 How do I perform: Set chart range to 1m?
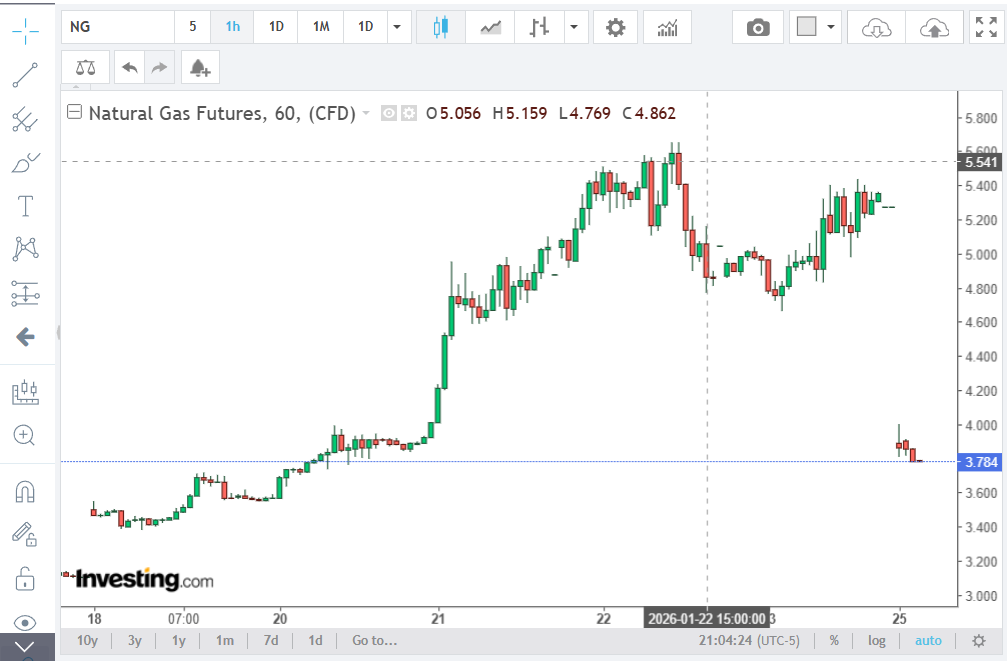225,640
